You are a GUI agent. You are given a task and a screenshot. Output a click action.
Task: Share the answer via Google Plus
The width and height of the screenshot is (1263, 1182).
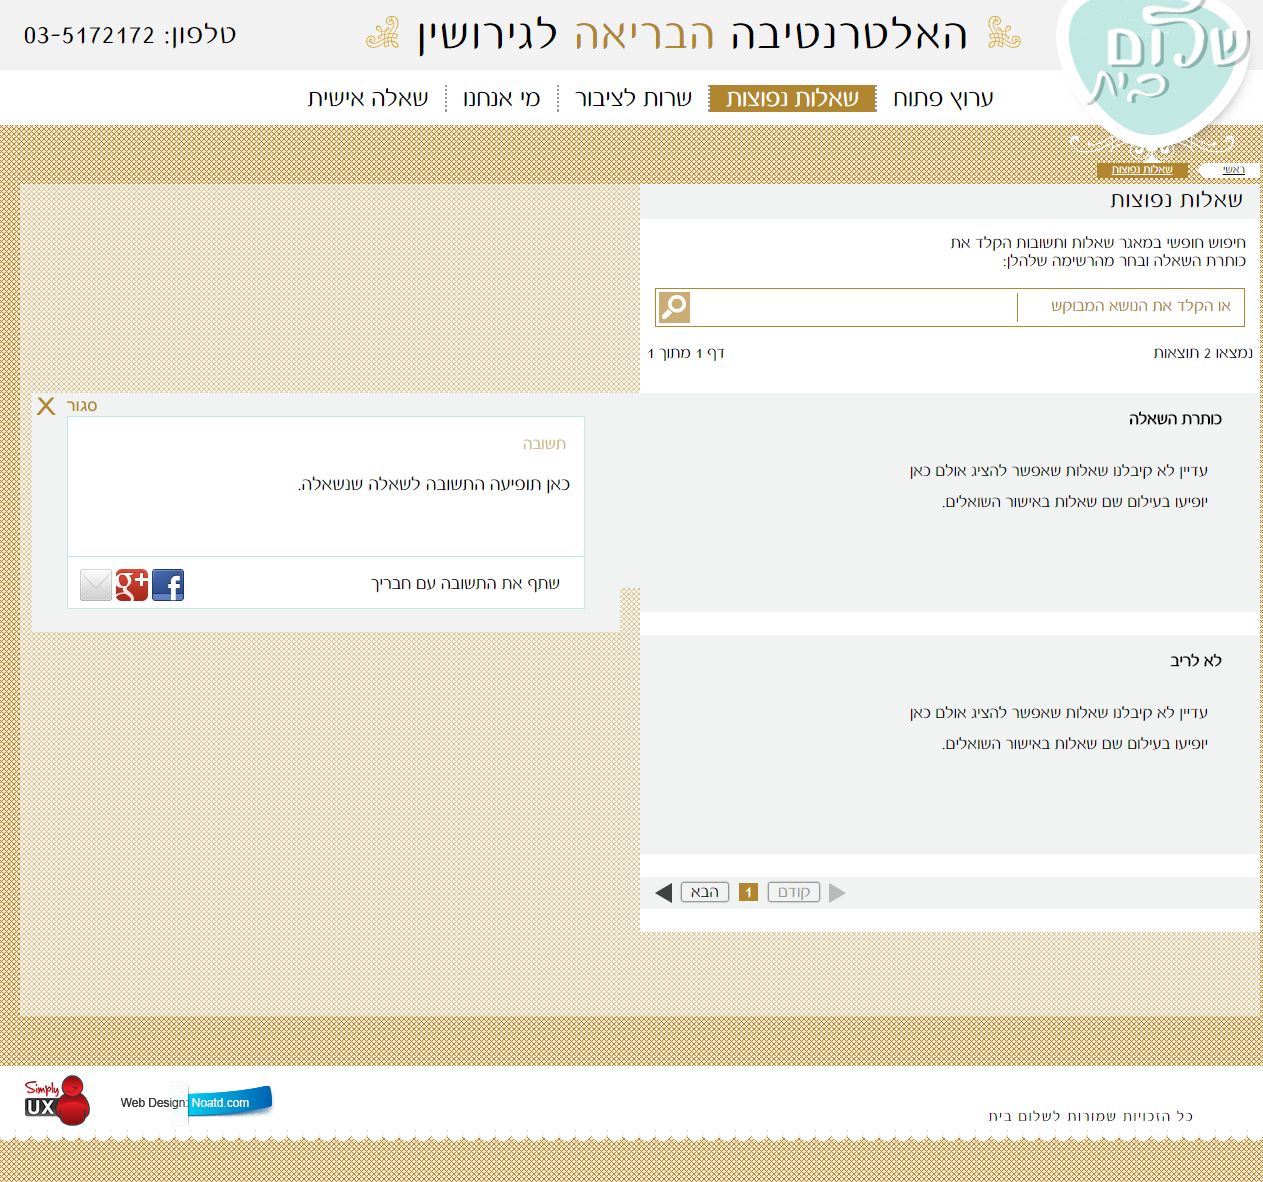coord(132,585)
